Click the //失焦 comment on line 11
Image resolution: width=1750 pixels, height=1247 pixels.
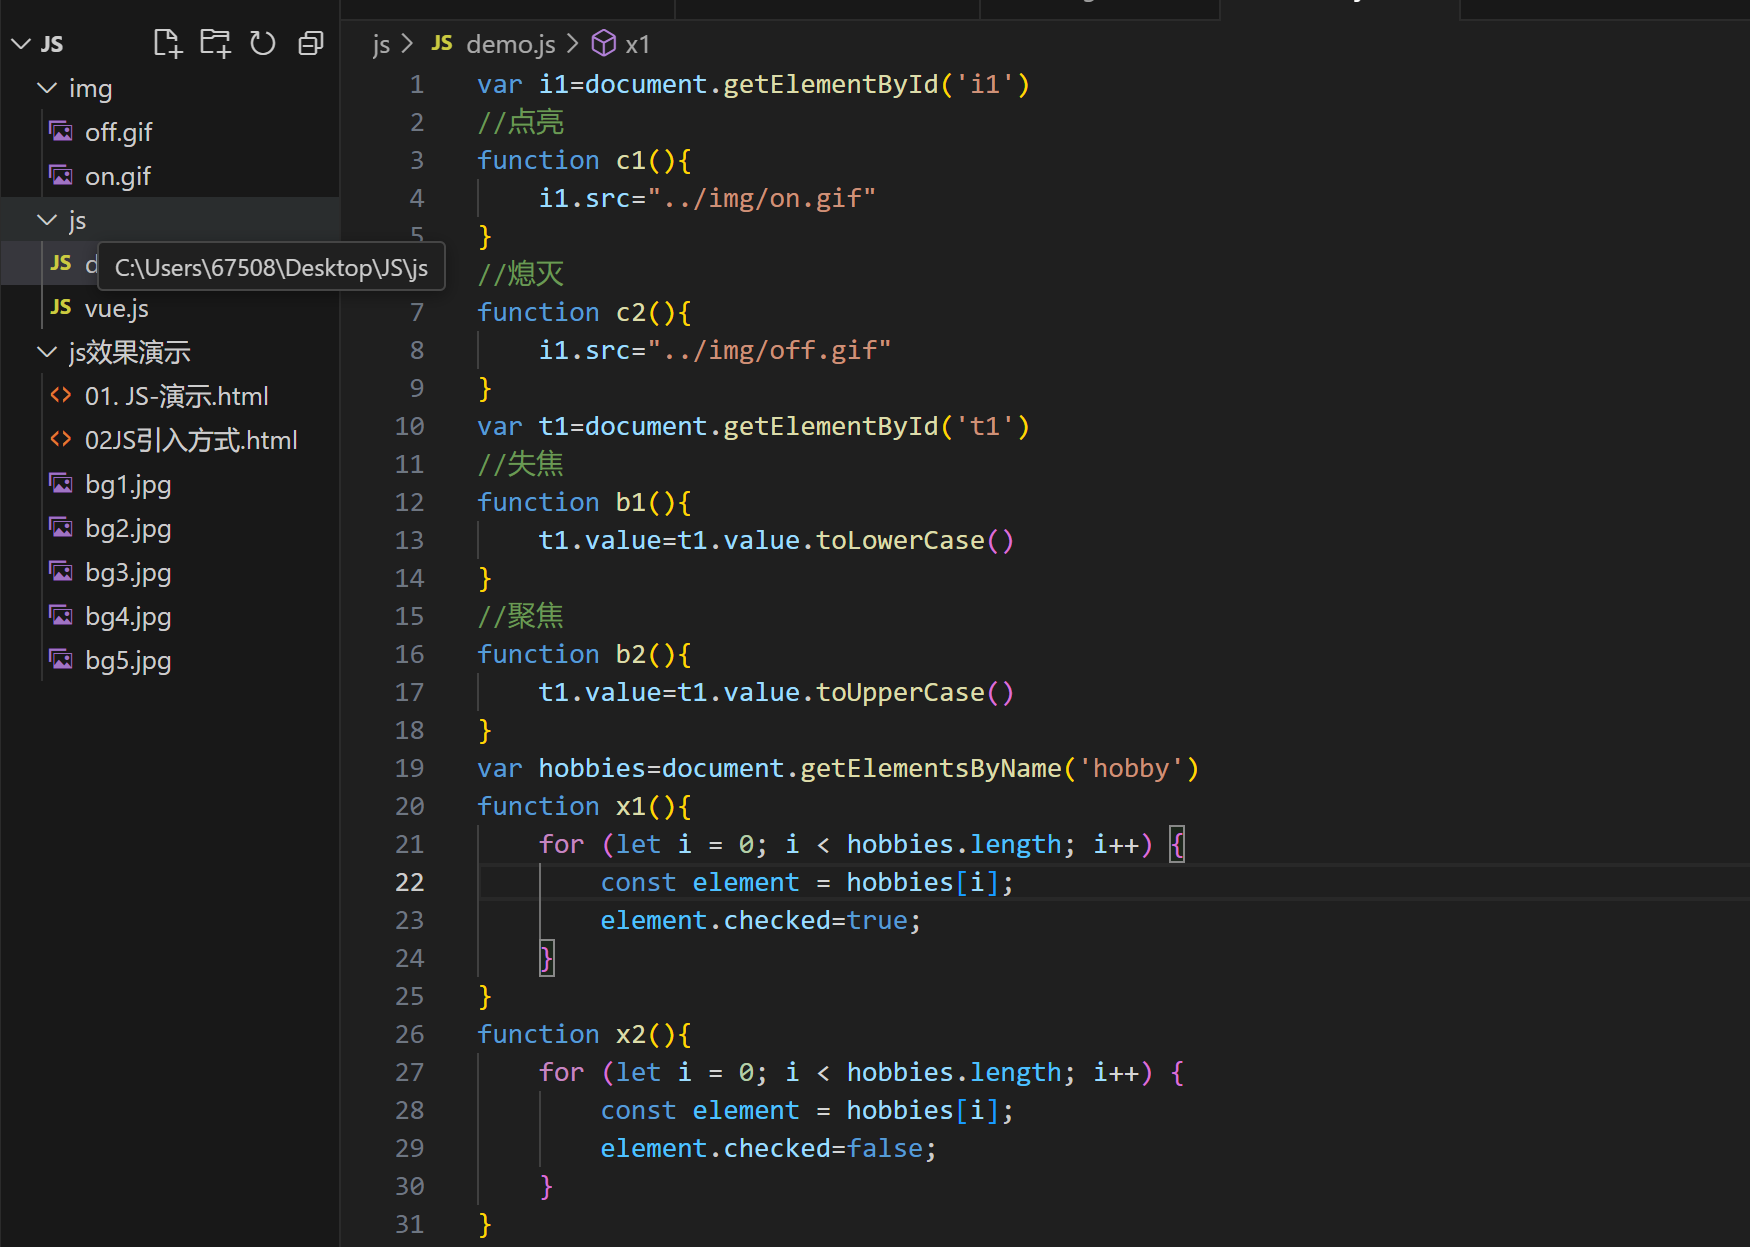[521, 464]
